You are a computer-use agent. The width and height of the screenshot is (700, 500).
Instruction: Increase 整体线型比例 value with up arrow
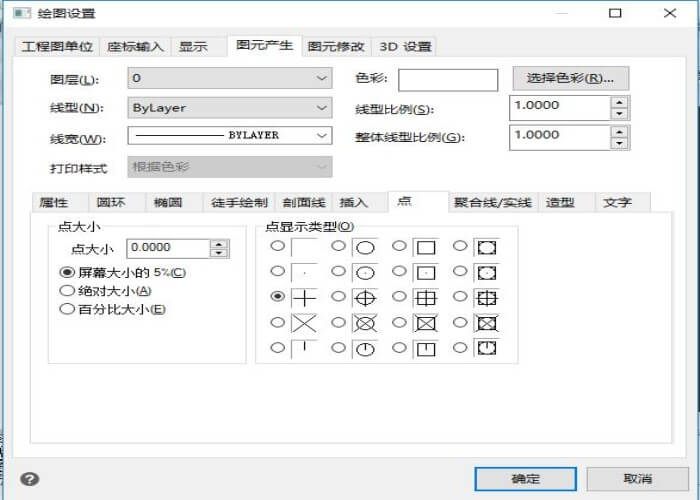[x=619, y=132]
